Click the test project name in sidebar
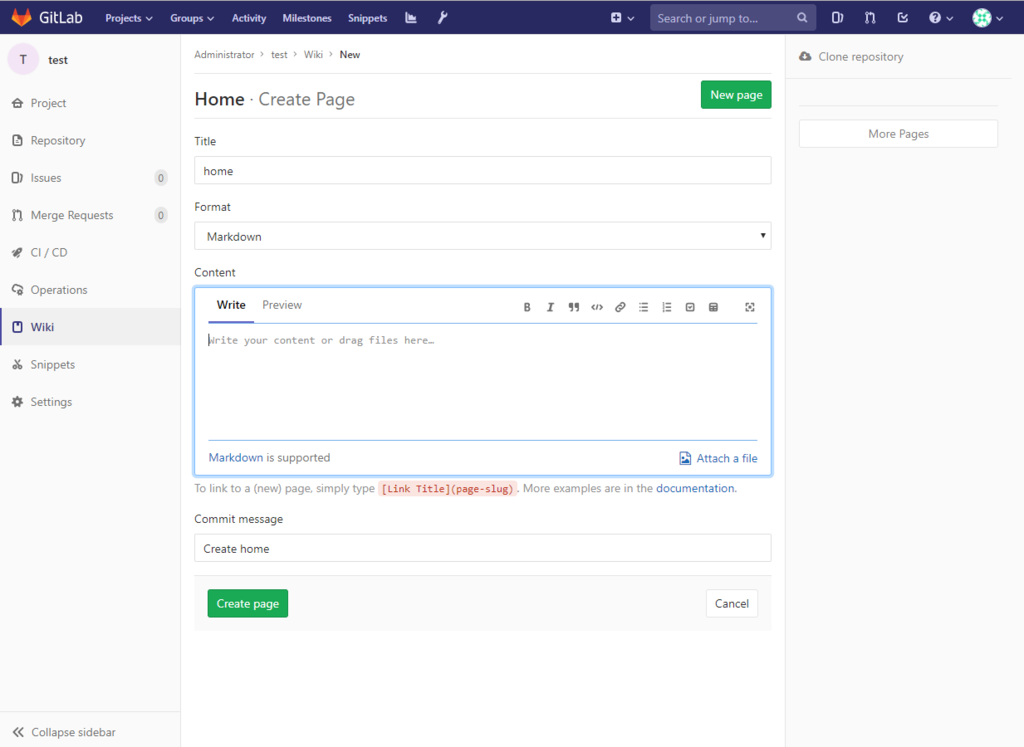 pyautogui.click(x=58, y=60)
